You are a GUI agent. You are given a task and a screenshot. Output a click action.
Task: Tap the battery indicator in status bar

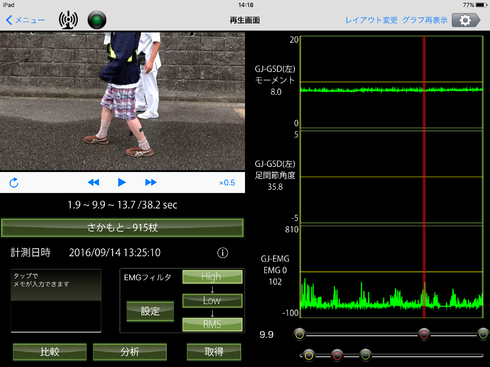click(482, 5)
